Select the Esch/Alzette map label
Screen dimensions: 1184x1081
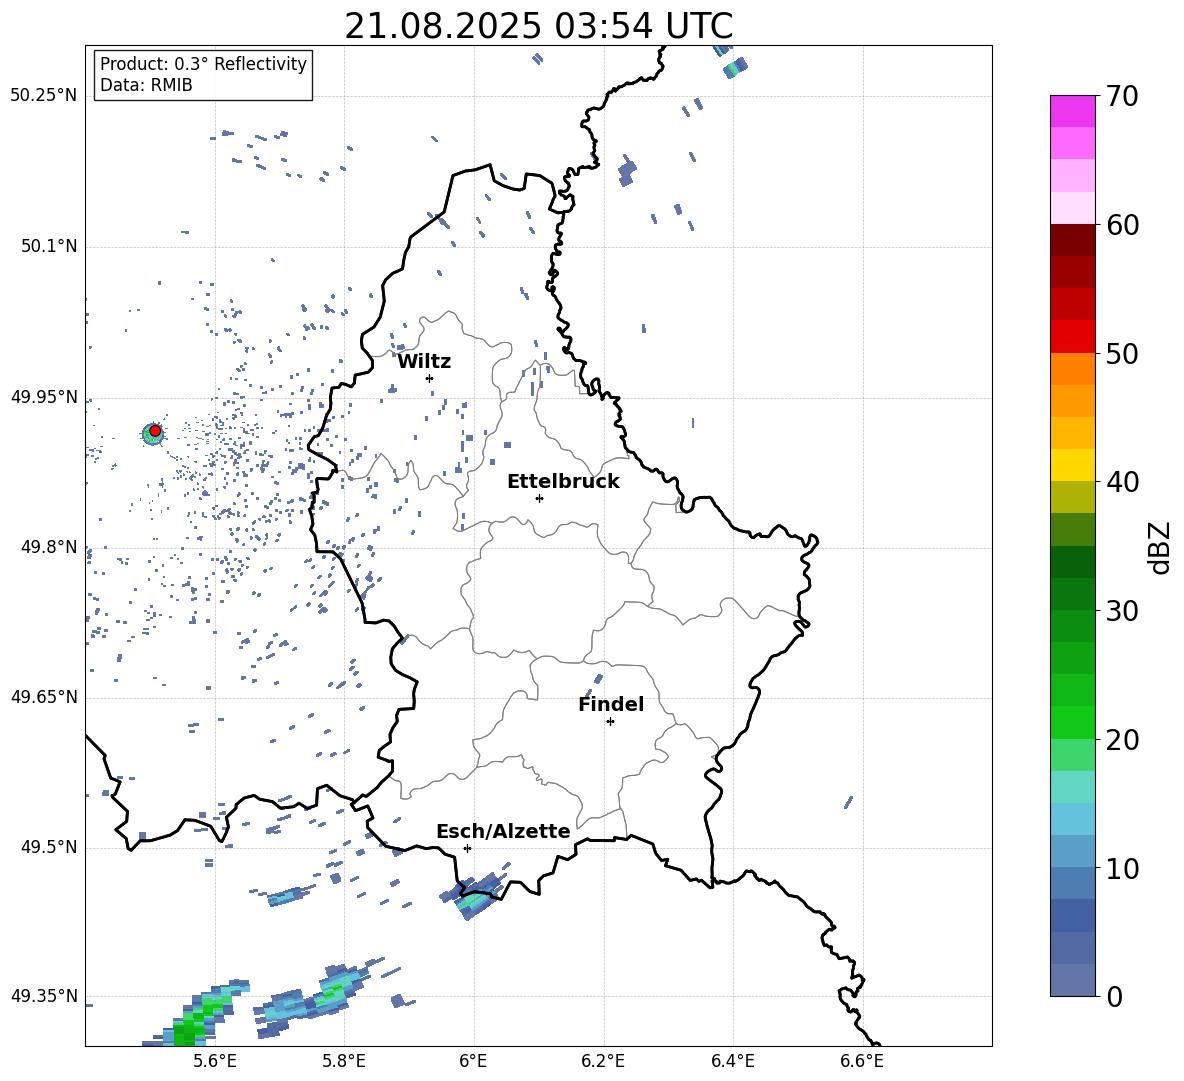(503, 831)
